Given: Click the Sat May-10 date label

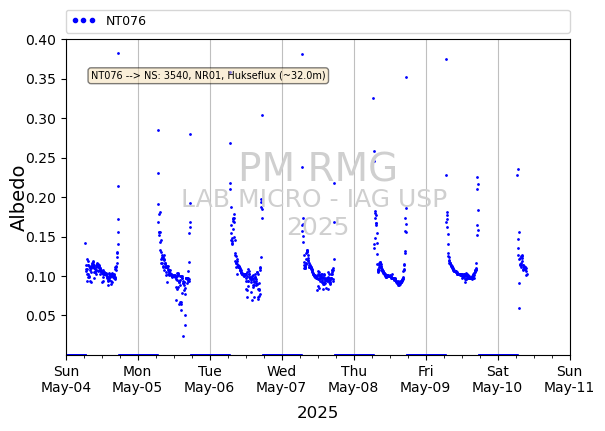Looking at the screenshot, I should (x=497, y=379).
